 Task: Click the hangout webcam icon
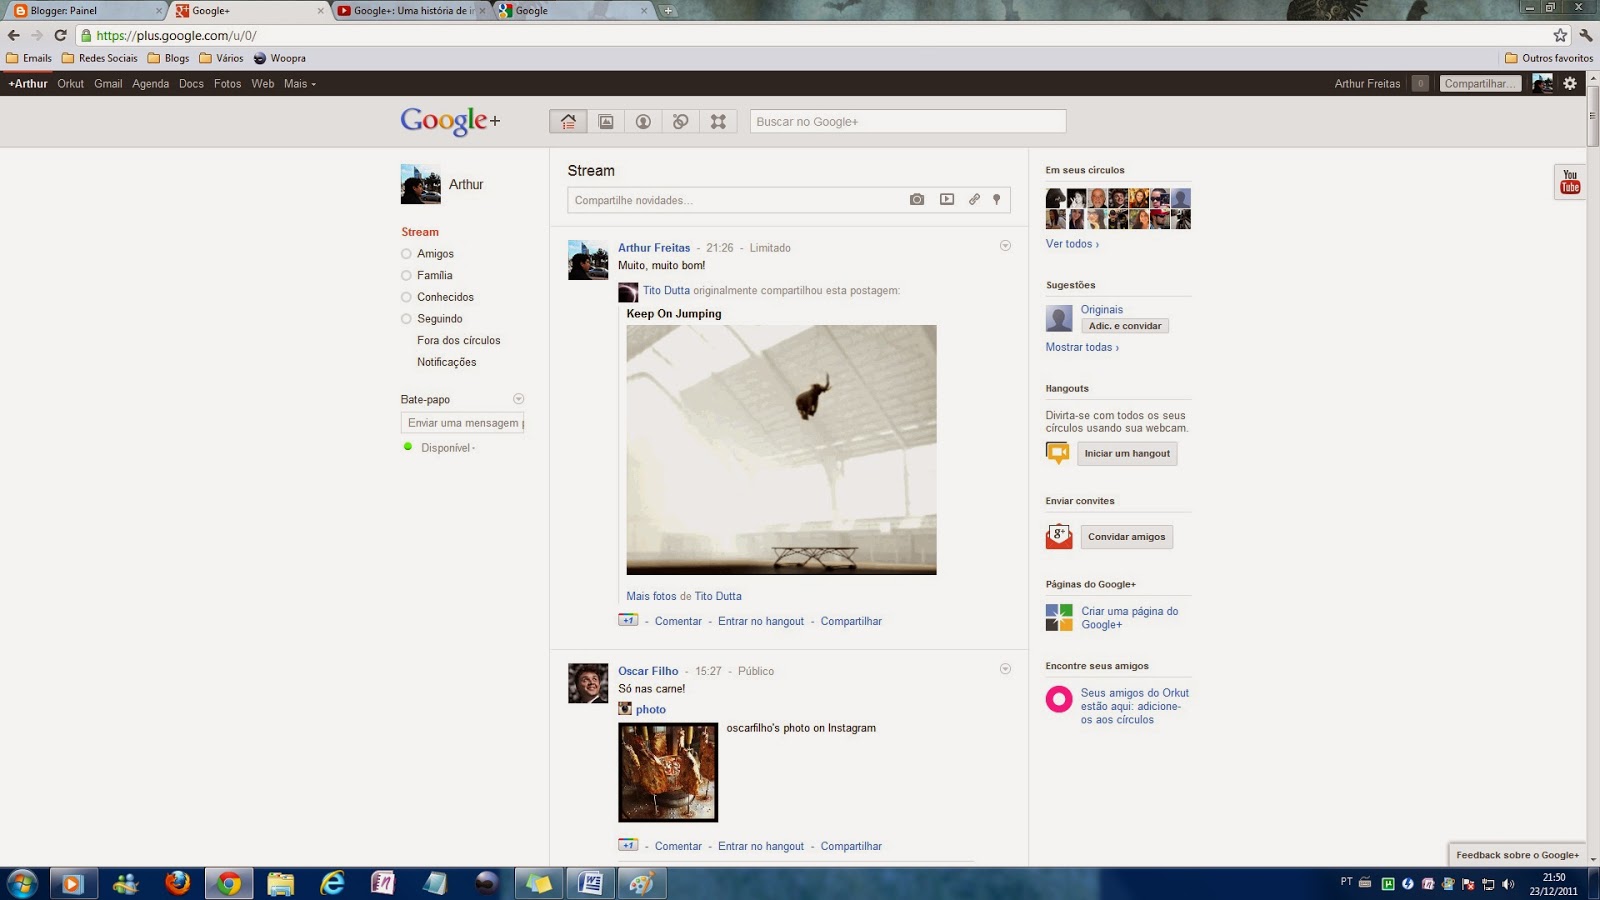click(1057, 453)
